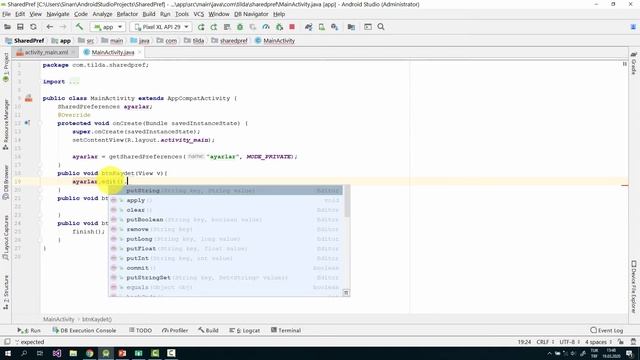
Task: Click the Make Project hammer icon
Action: (79, 27)
